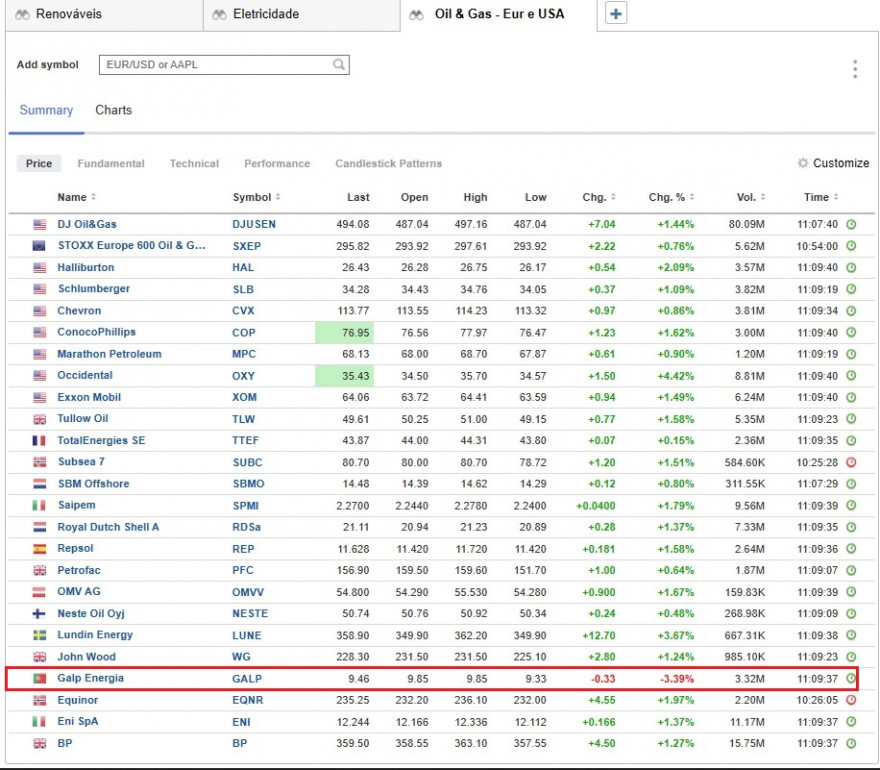Select the Technical data tab

(x=194, y=163)
